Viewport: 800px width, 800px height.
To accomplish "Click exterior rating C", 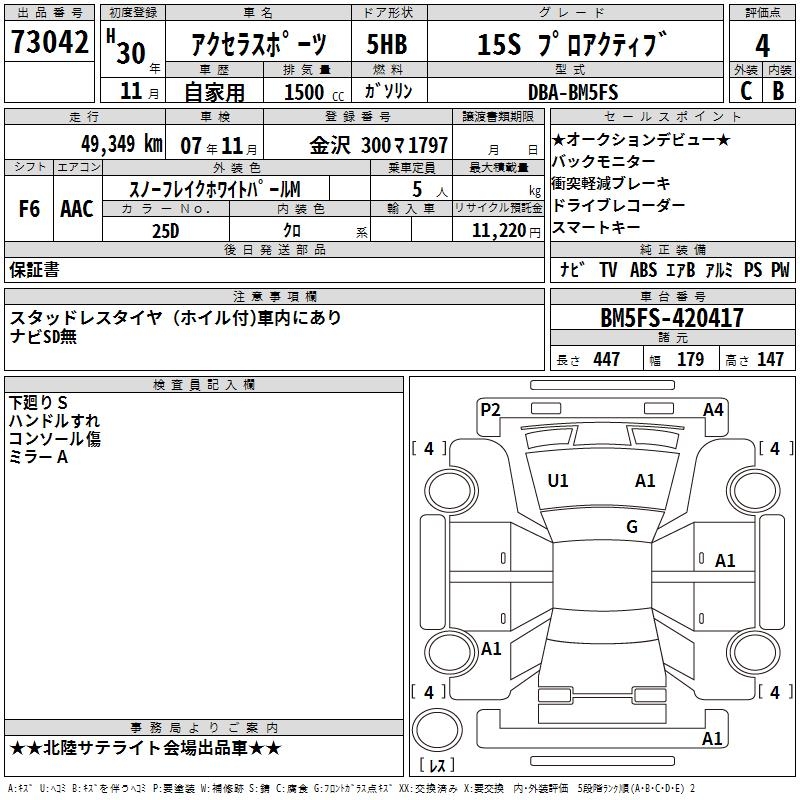I will pyautogui.click(x=746, y=91).
